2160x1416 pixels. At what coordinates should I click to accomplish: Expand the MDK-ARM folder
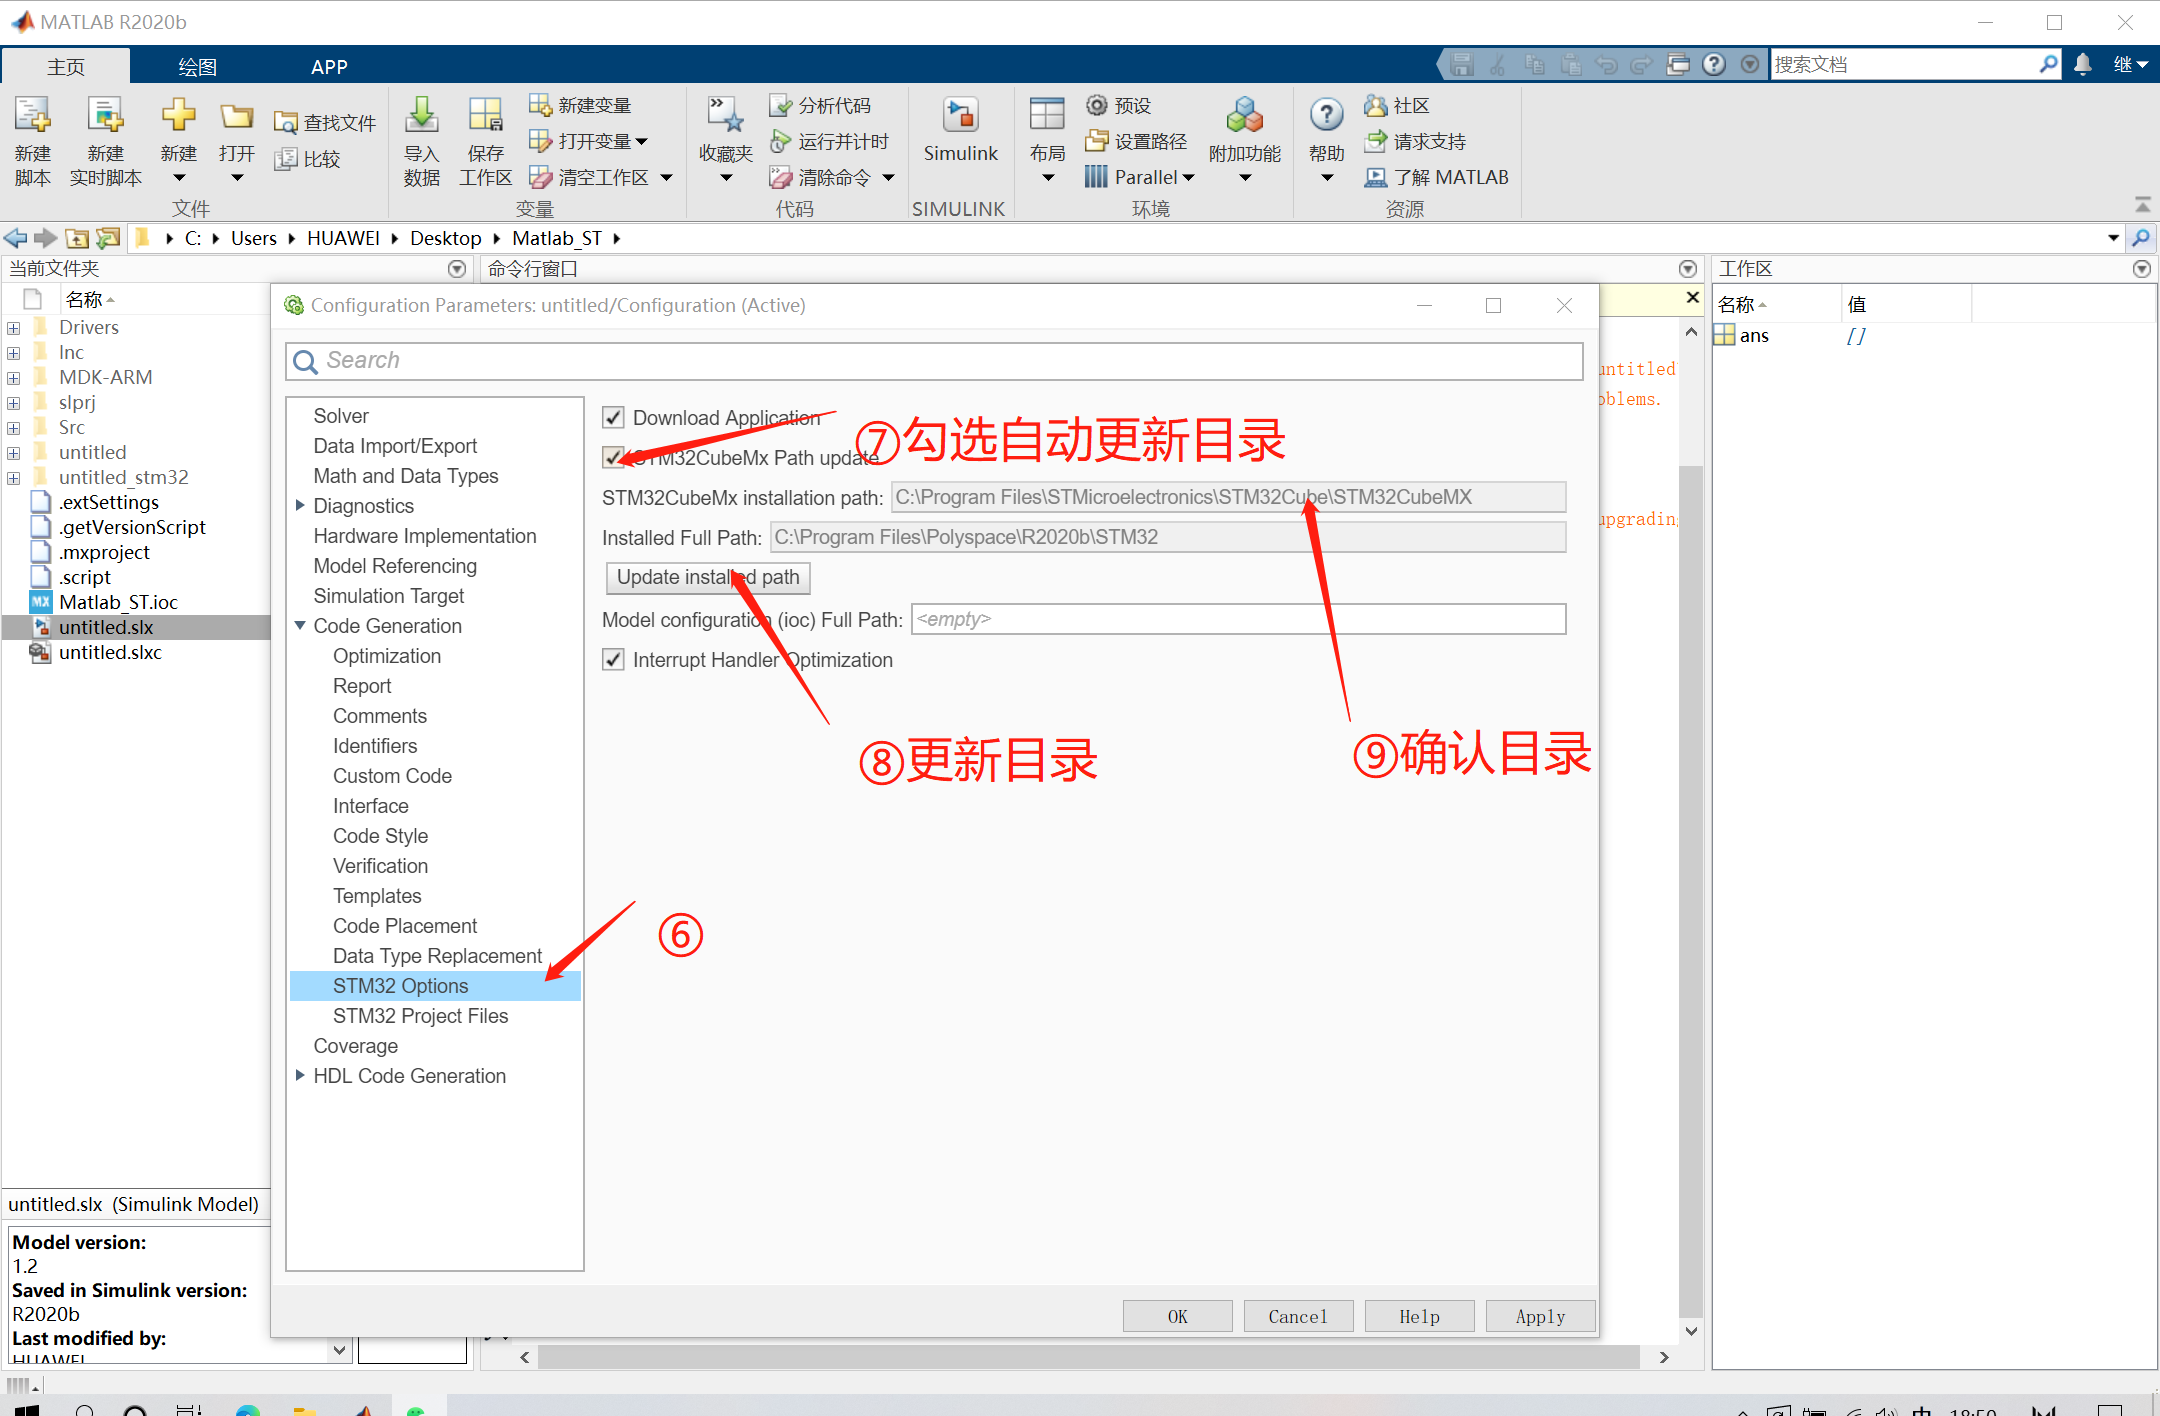pyautogui.click(x=13, y=378)
